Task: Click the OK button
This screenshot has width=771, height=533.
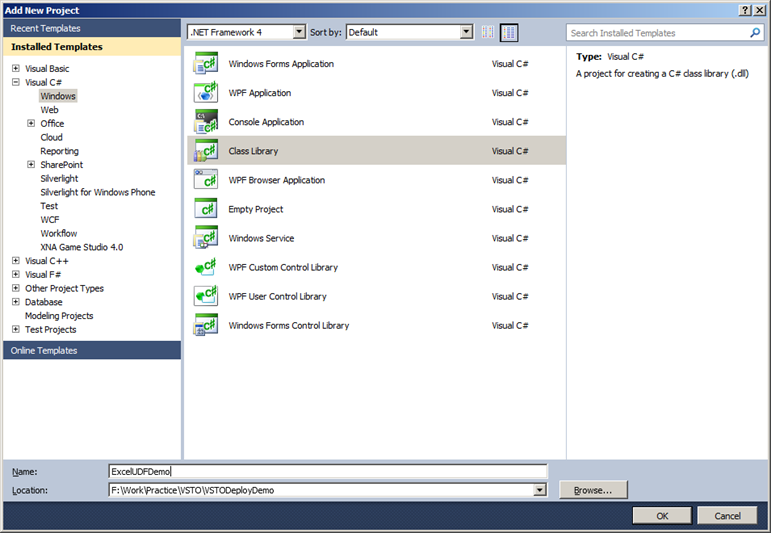Action: click(662, 516)
